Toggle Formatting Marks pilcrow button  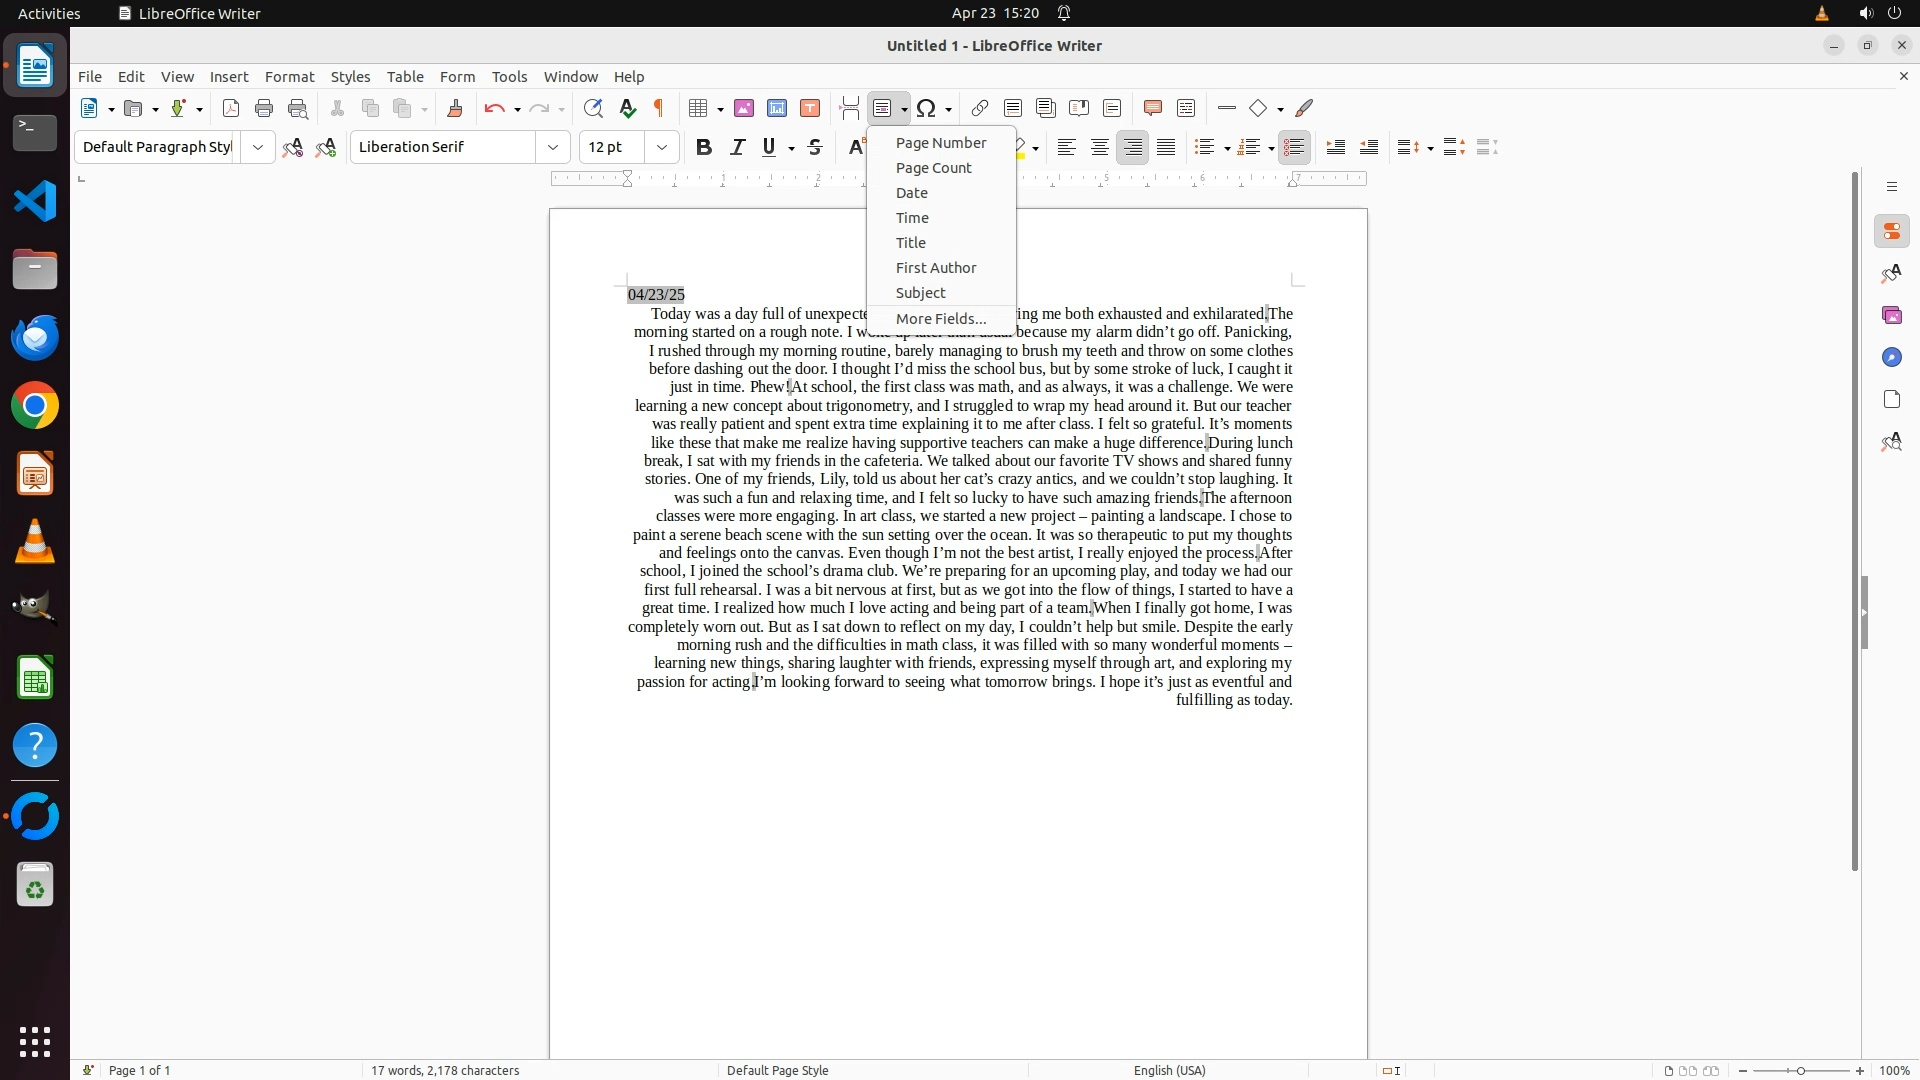pos(659,108)
